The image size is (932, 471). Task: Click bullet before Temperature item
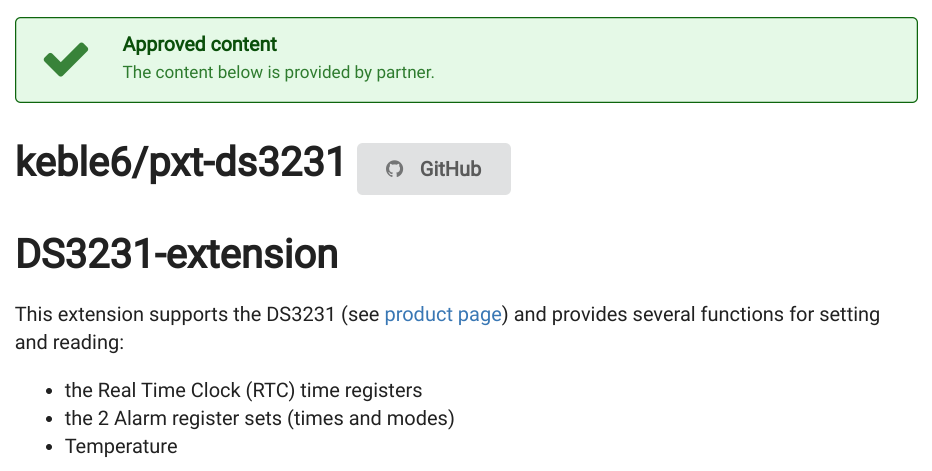51,447
